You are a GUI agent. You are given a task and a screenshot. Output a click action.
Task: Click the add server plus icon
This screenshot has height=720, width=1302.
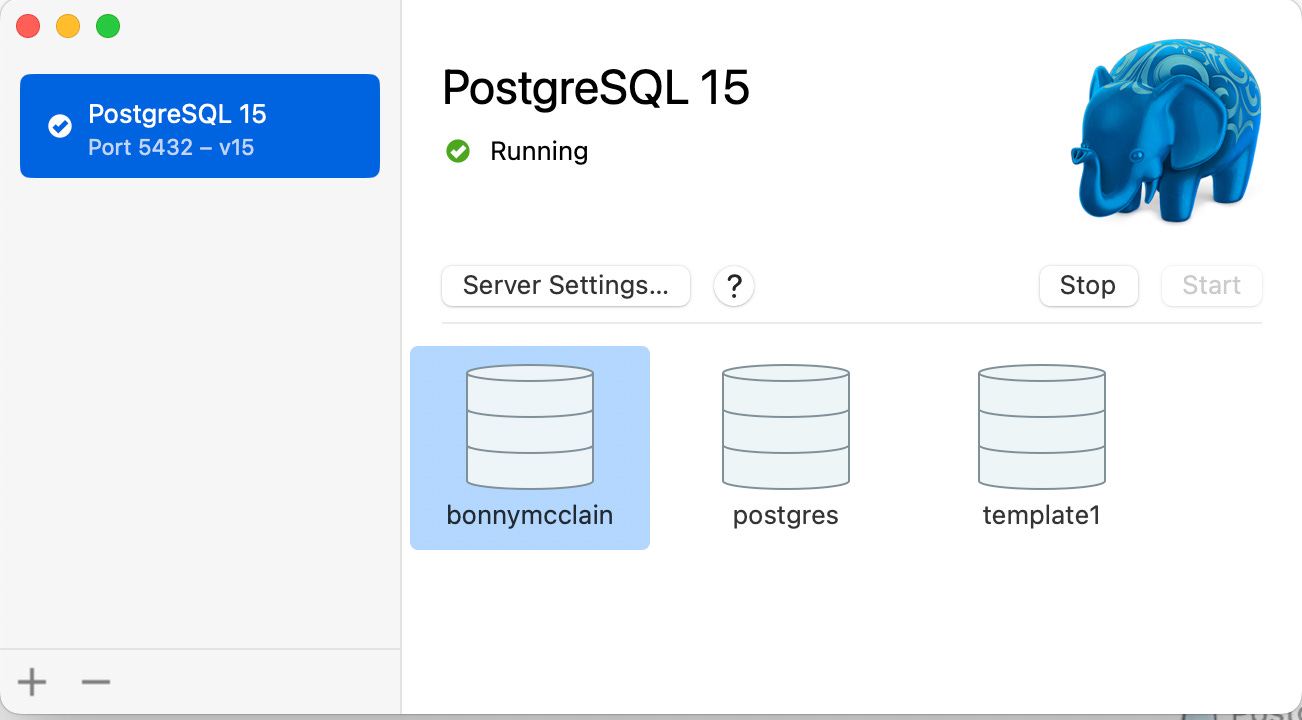coord(30,682)
